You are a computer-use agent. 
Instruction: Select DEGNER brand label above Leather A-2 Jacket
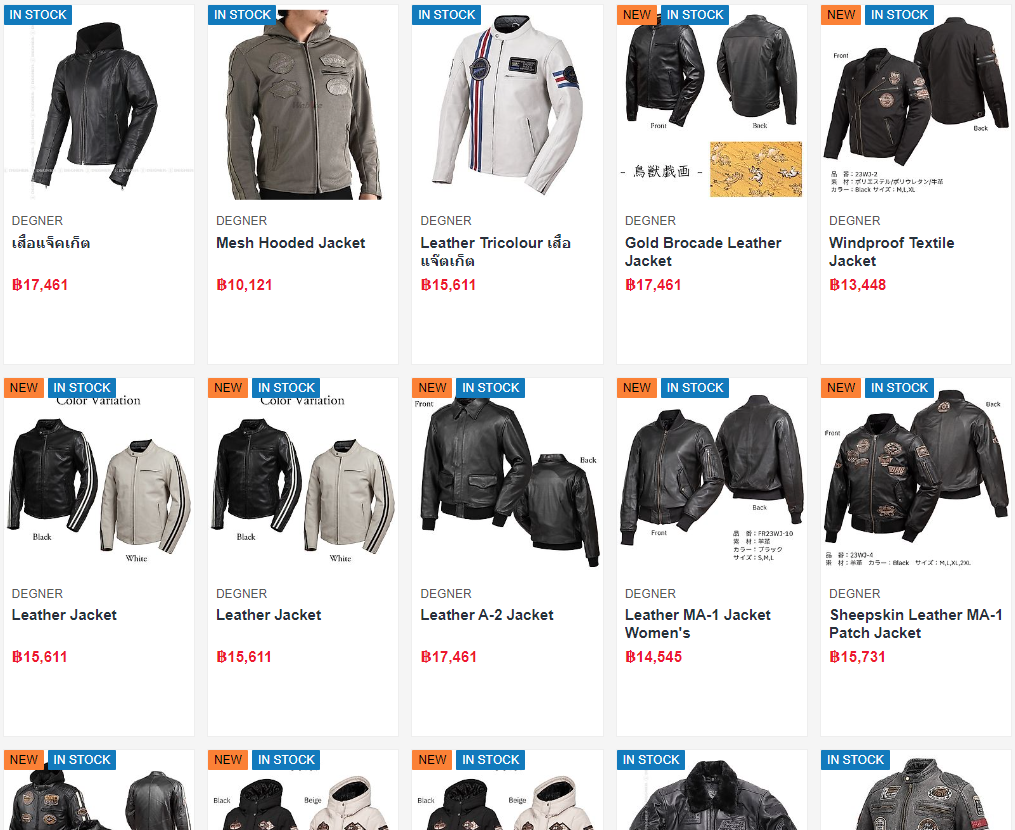(x=445, y=594)
